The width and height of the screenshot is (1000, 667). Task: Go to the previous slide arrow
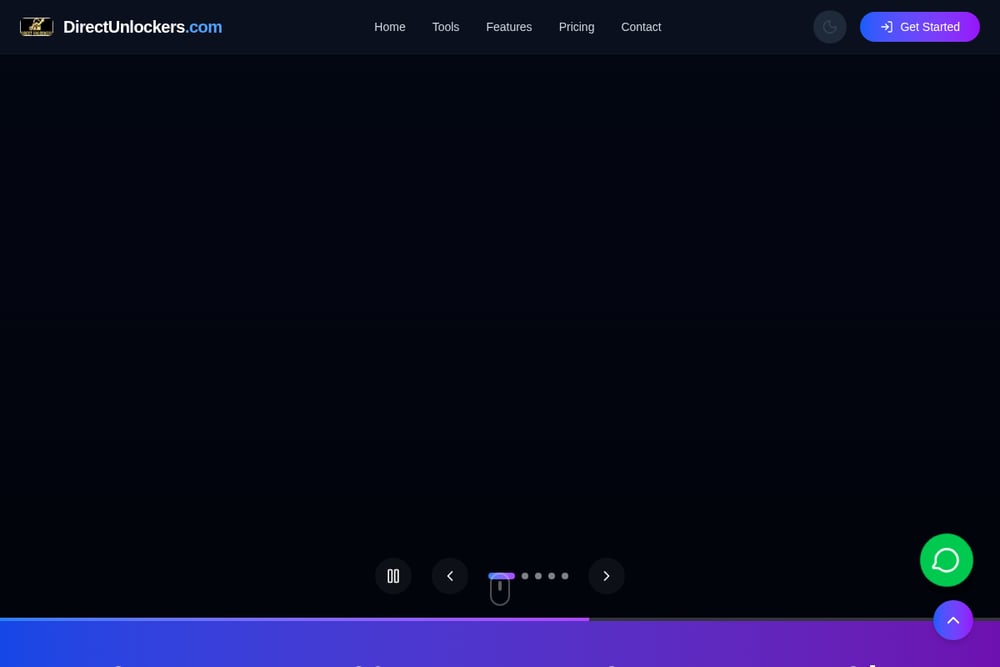pos(450,576)
